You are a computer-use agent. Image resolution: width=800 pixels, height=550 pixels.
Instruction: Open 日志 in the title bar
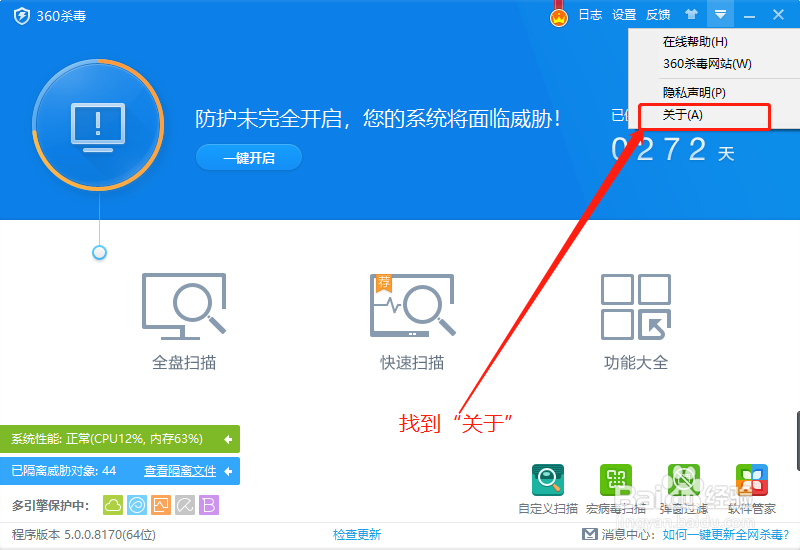590,15
